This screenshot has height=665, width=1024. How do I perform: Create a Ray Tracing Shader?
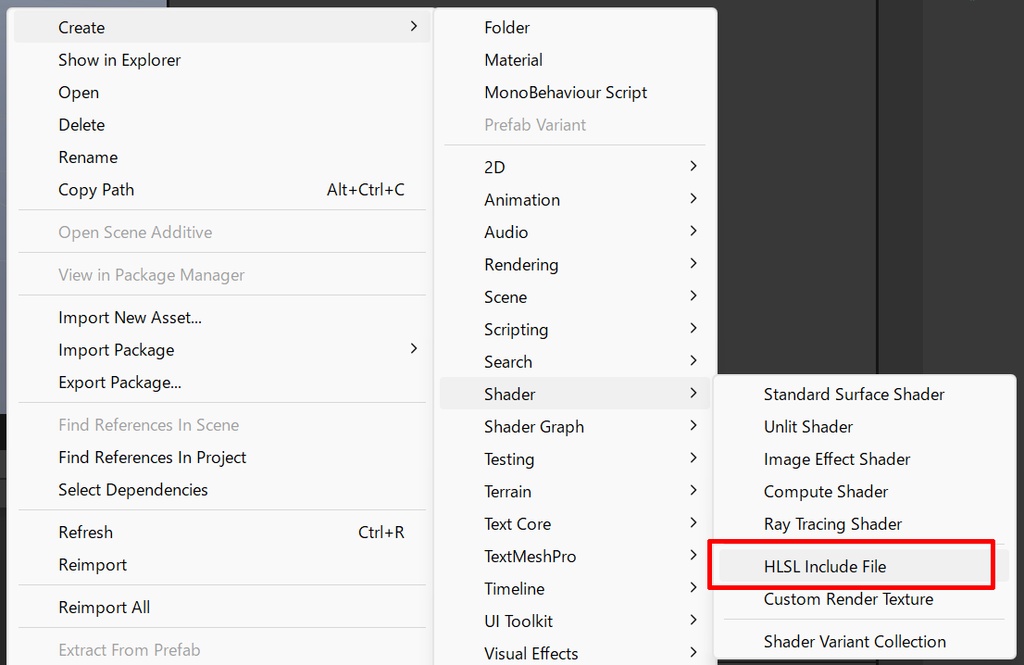pos(832,524)
